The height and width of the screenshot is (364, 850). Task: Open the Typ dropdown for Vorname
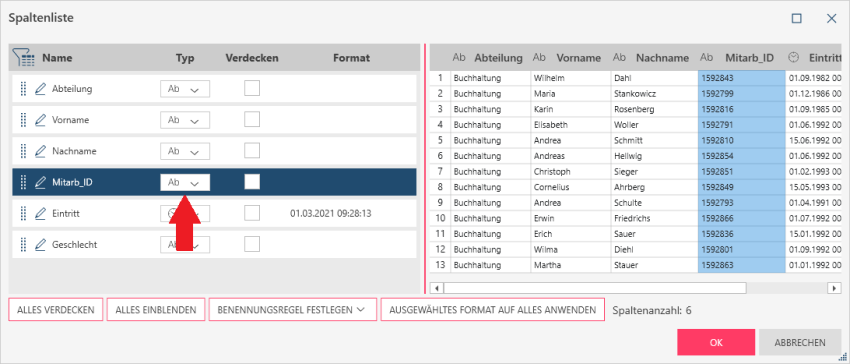185,120
